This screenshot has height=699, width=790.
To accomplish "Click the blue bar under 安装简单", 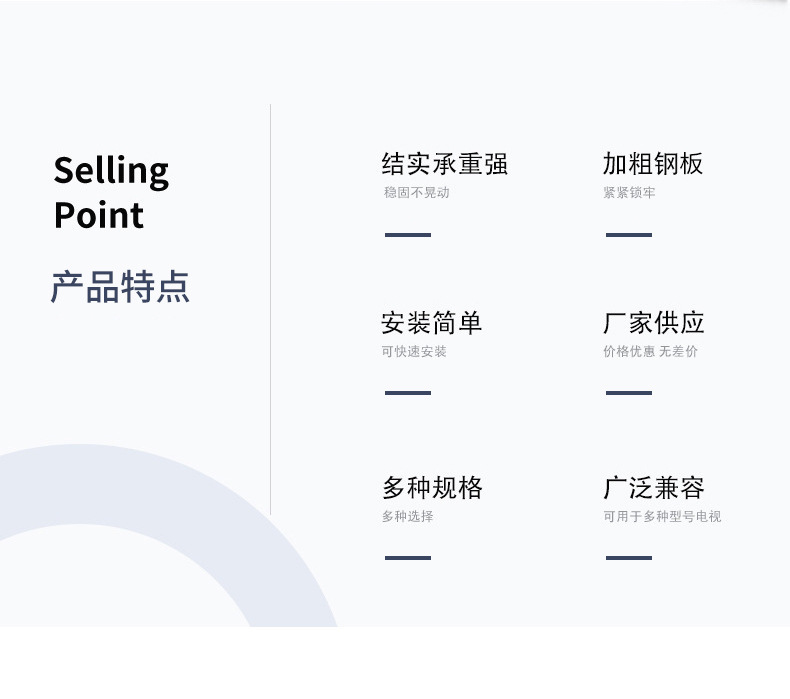I will tap(408, 393).
